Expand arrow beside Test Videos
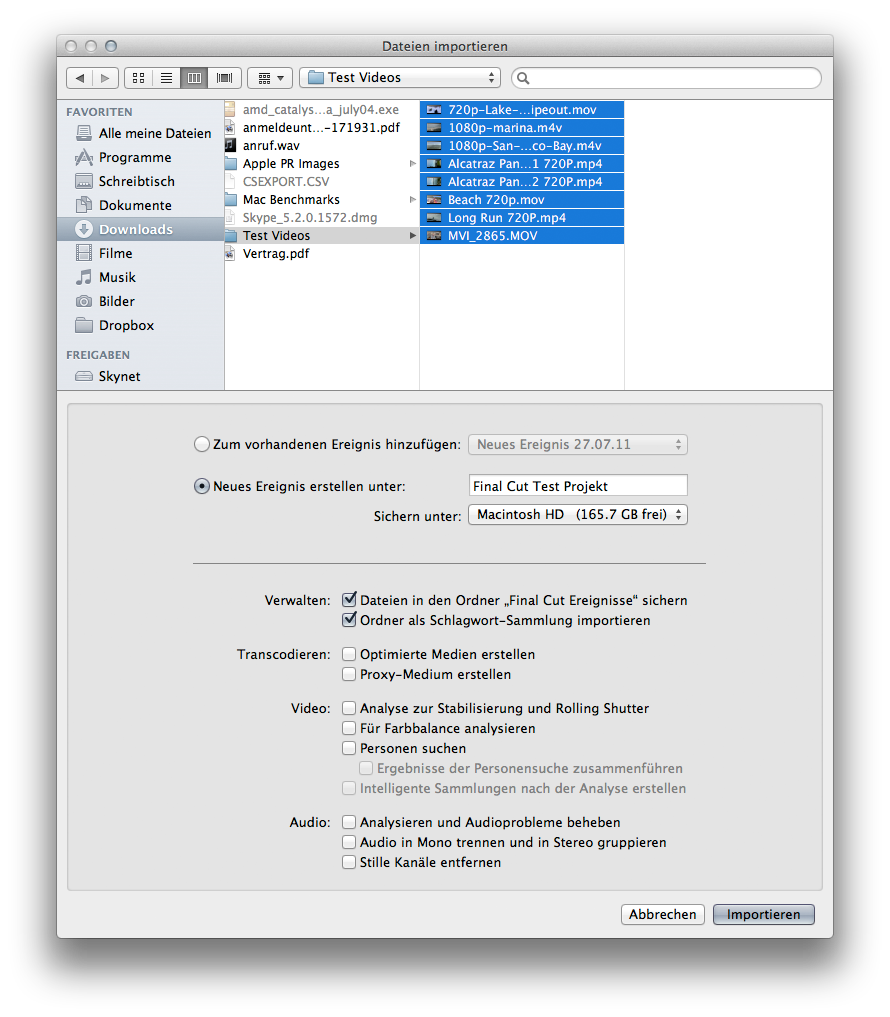 click(412, 235)
